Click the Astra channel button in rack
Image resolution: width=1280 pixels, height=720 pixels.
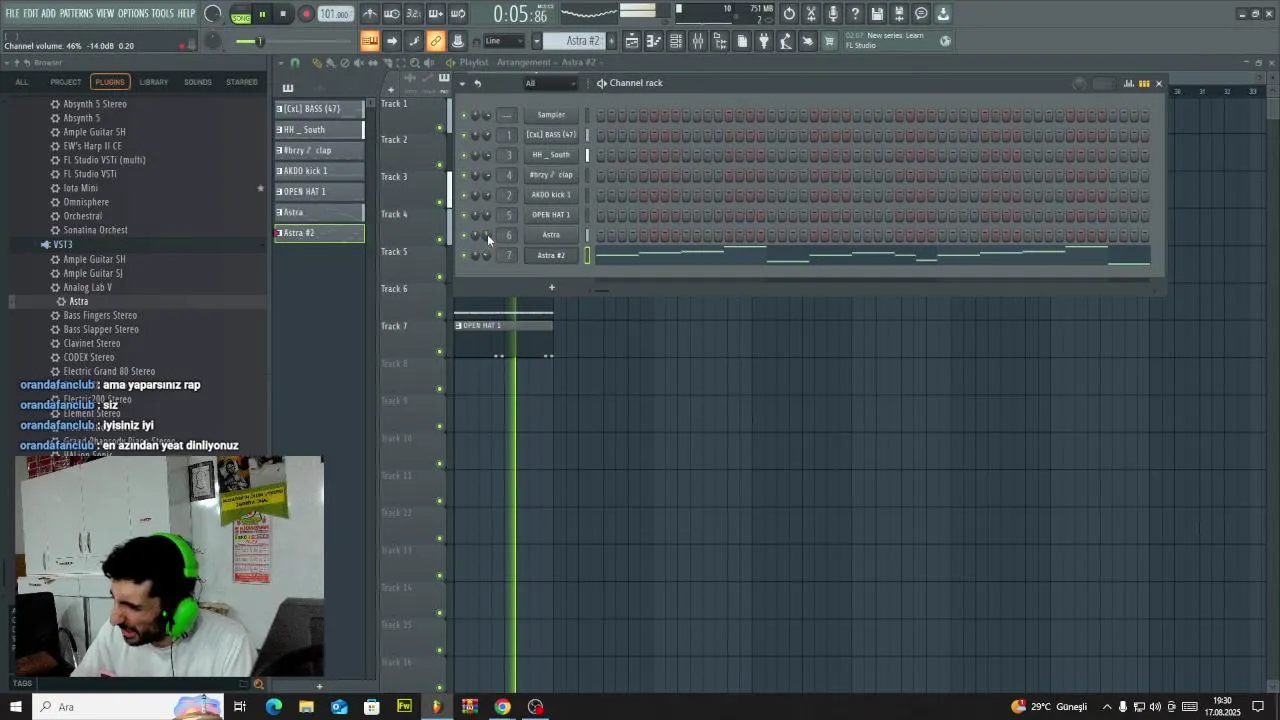pos(551,235)
